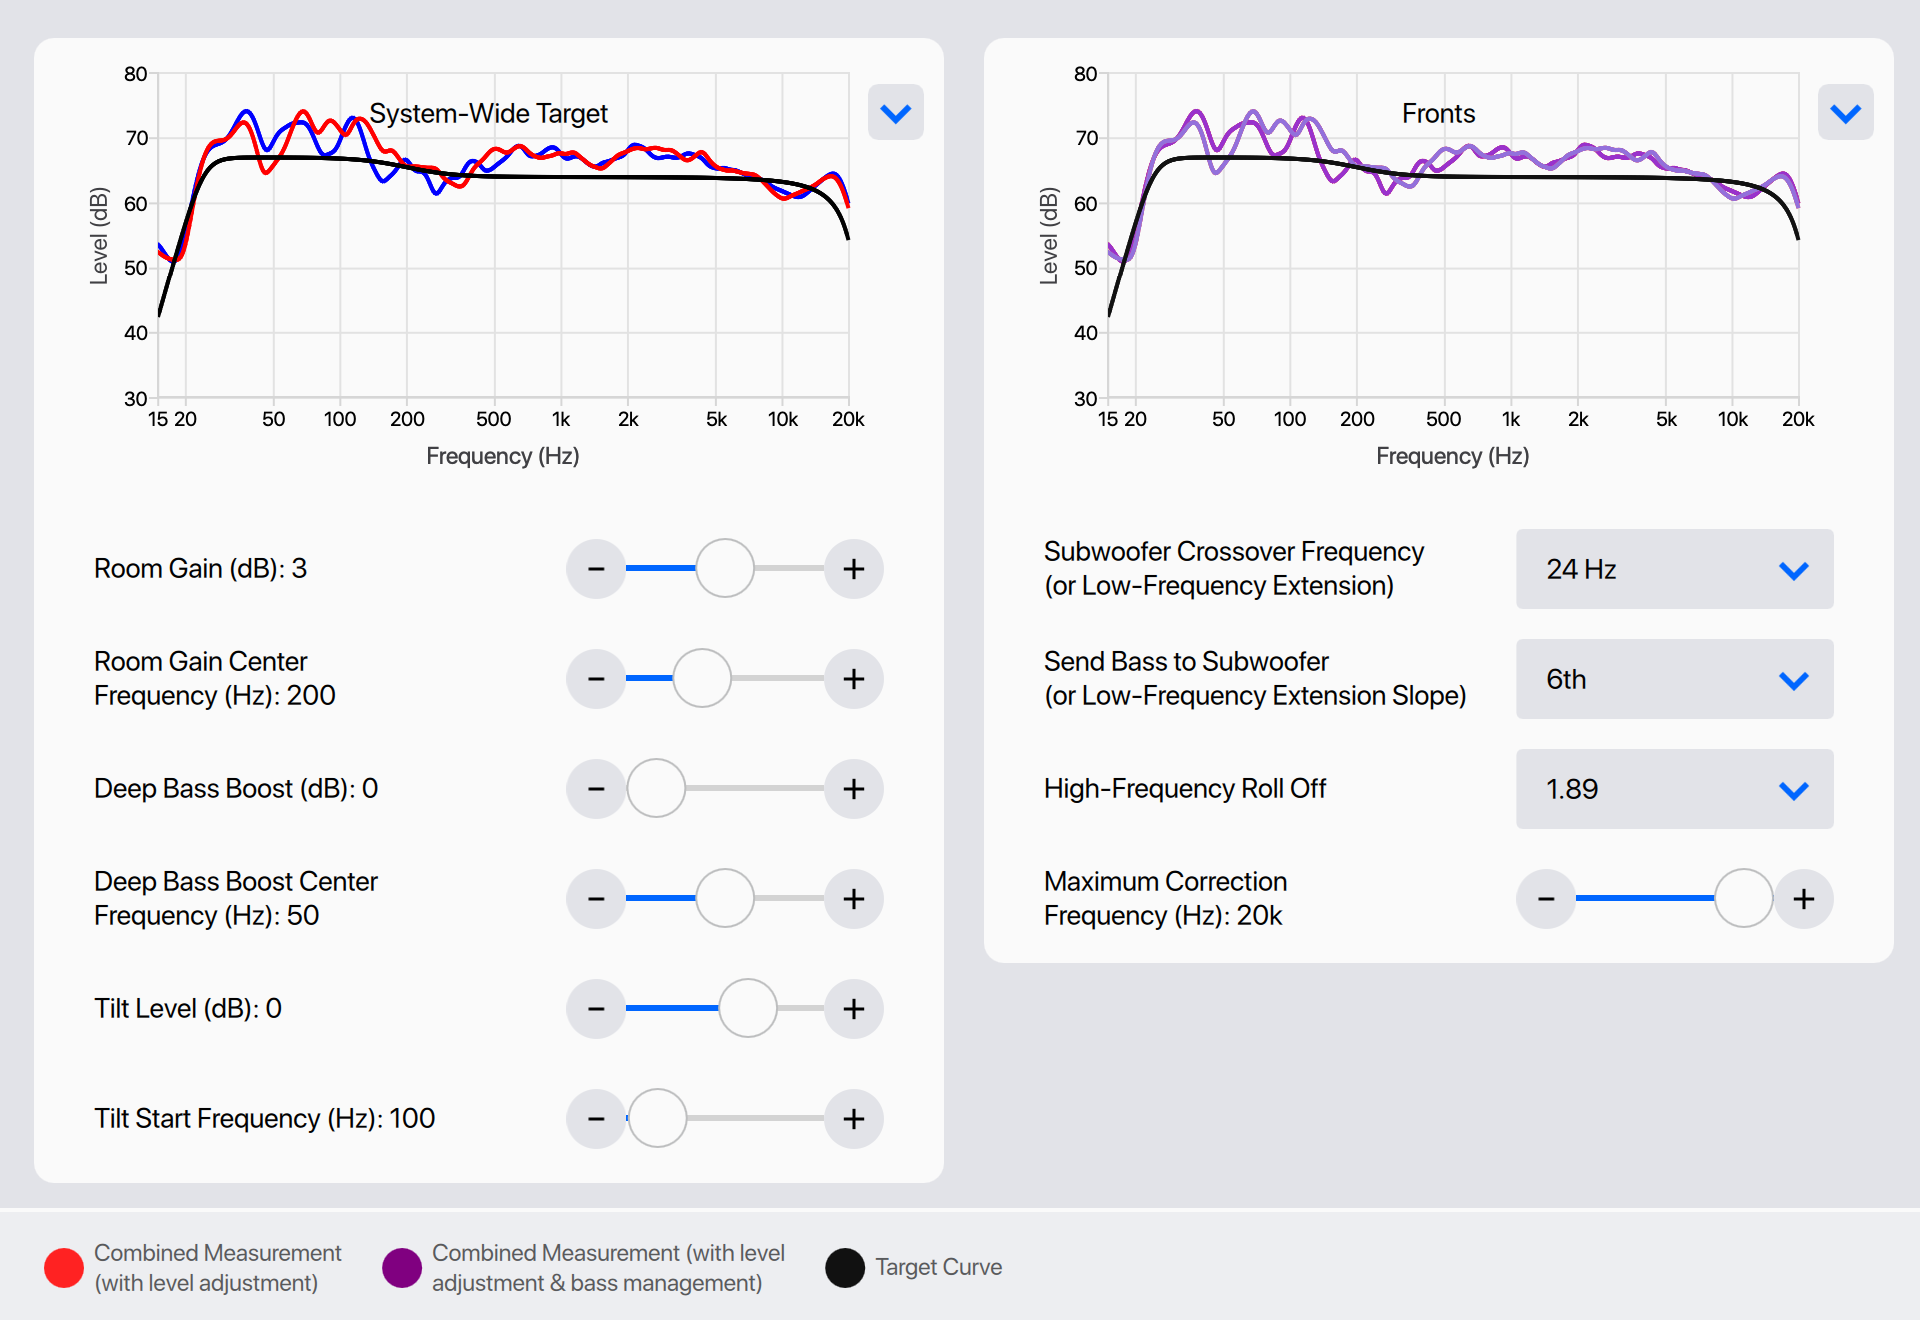The width and height of the screenshot is (1920, 1320).
Task: Click 'Tilt Level (dB): 0' label
Action: pyautogui.click(x=188, y=1008)
